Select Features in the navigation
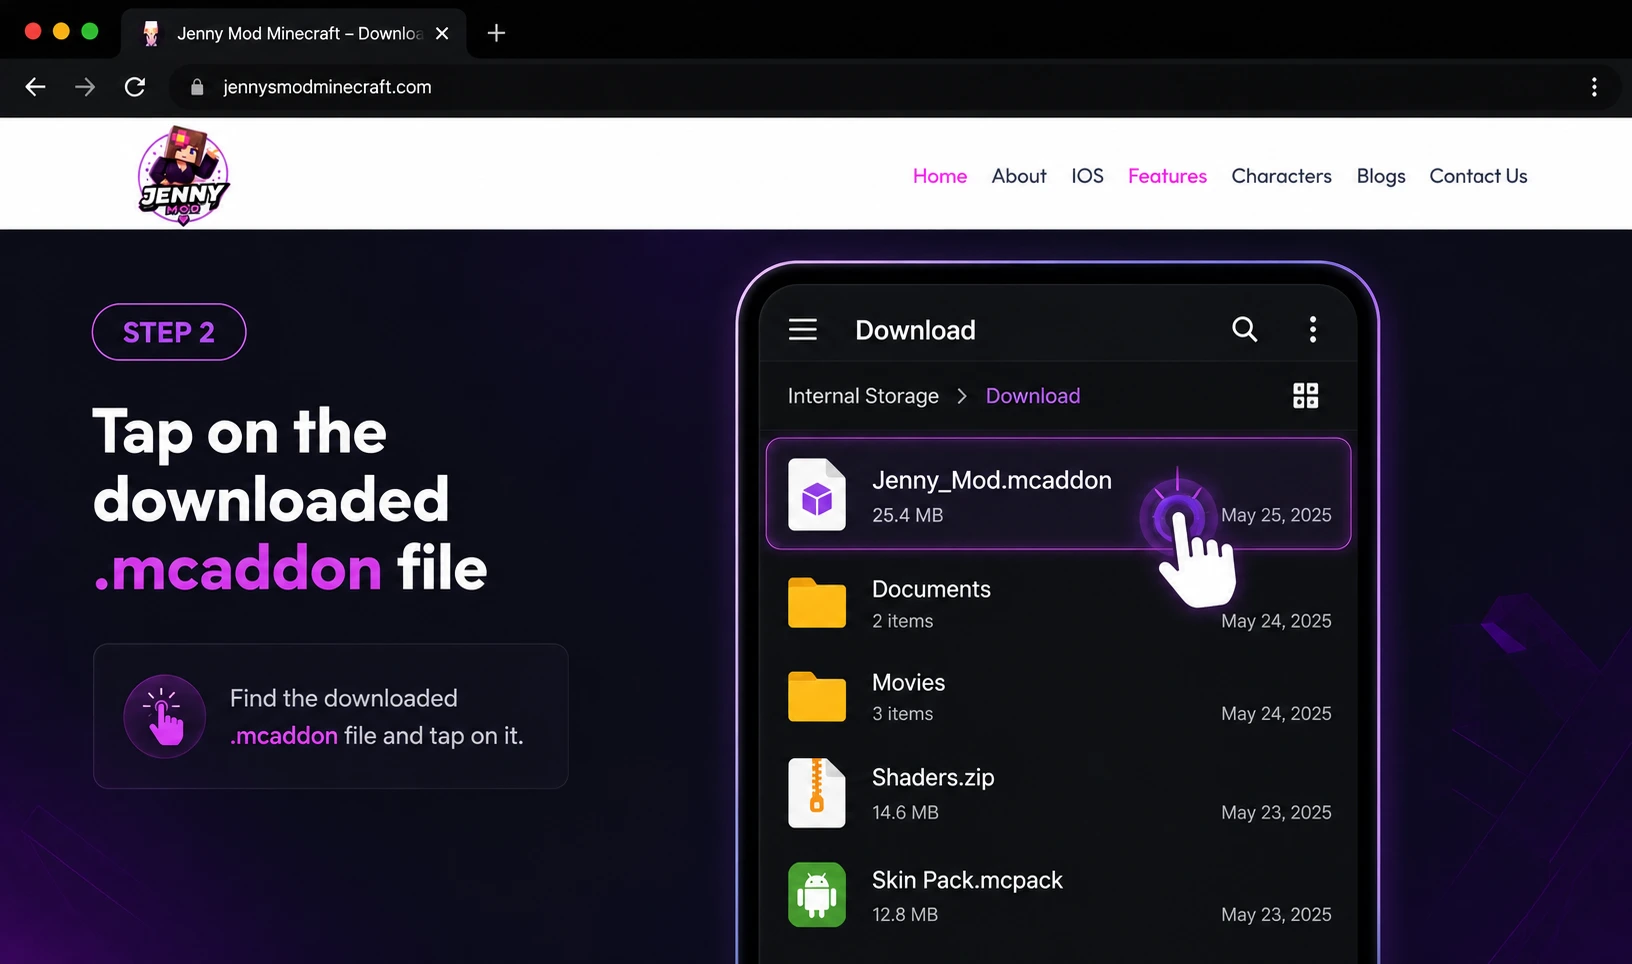This screenshot has height=964, width=1632. (1168, 176)
